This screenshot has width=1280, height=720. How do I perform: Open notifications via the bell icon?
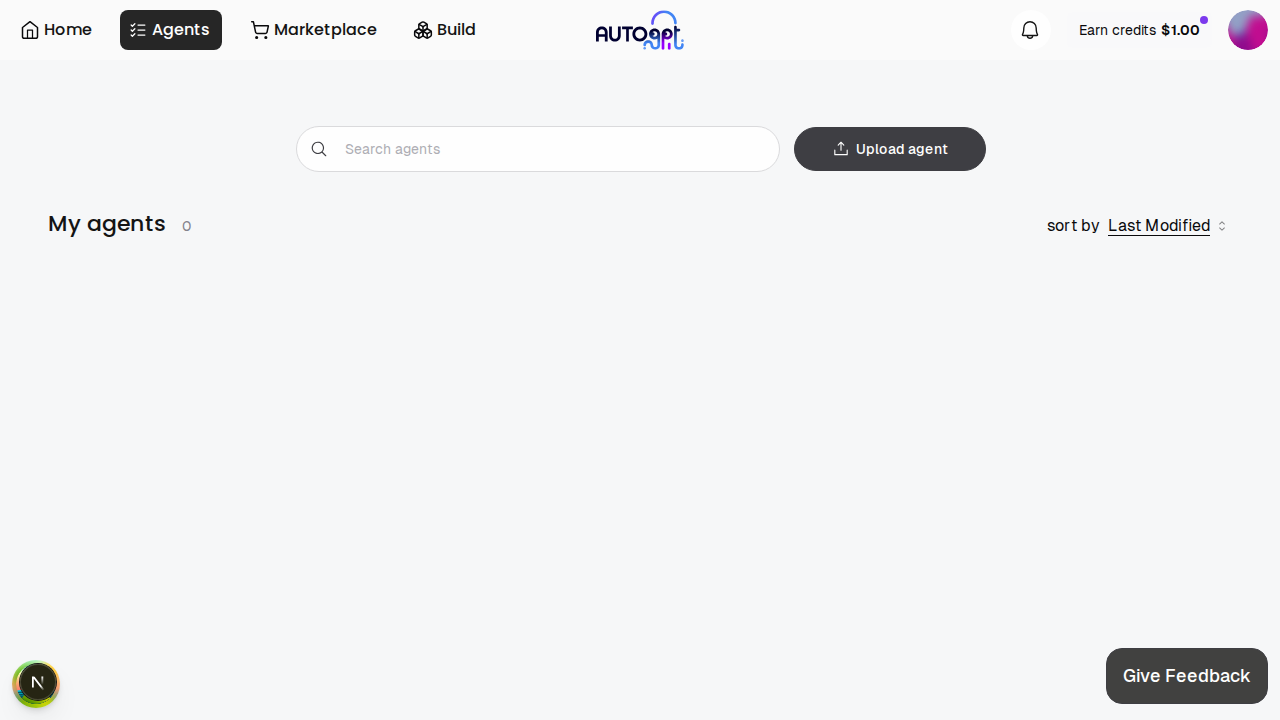tap(1030, 30)
